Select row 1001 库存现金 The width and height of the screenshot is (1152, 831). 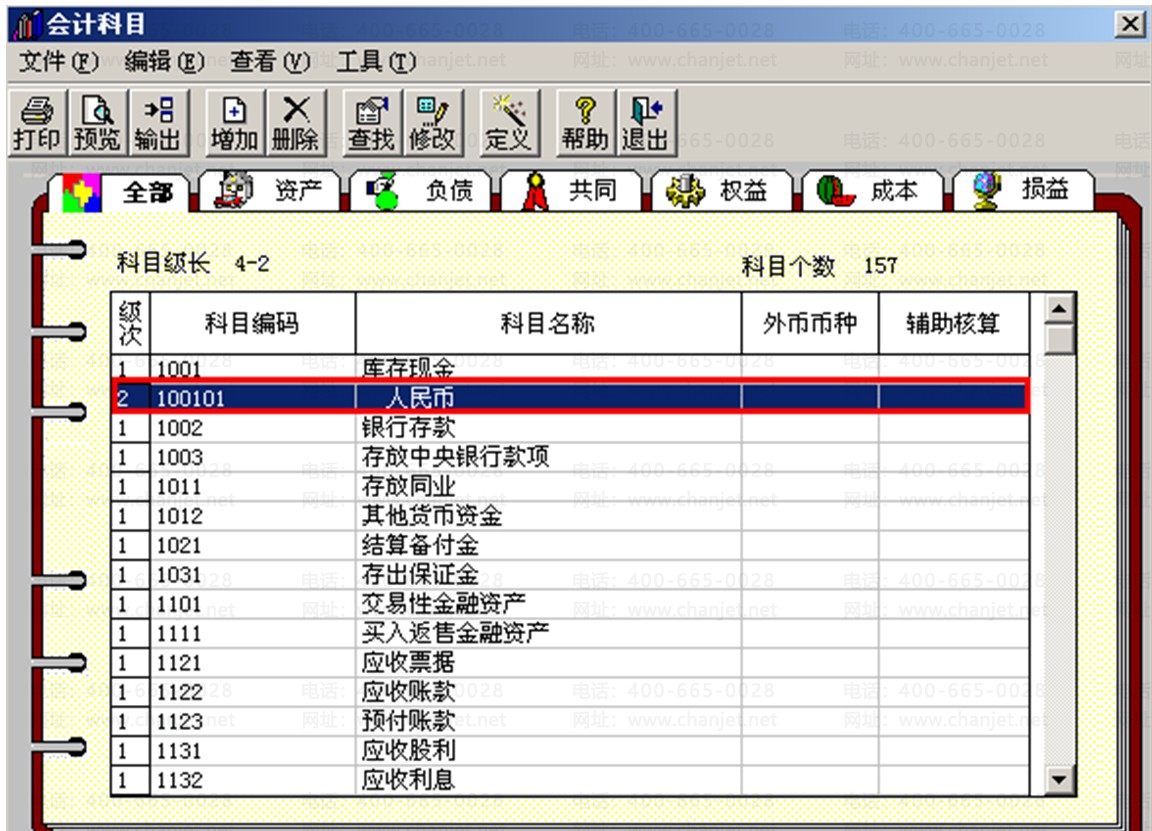pos(570,367)
